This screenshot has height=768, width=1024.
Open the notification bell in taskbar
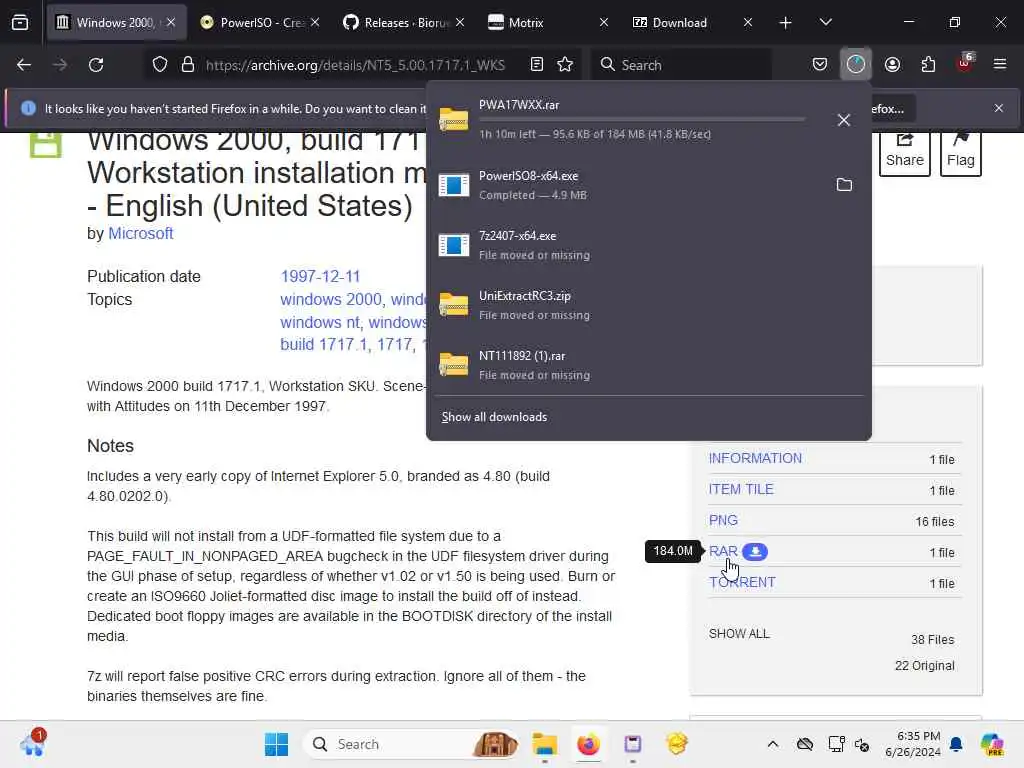click(956, 744)
